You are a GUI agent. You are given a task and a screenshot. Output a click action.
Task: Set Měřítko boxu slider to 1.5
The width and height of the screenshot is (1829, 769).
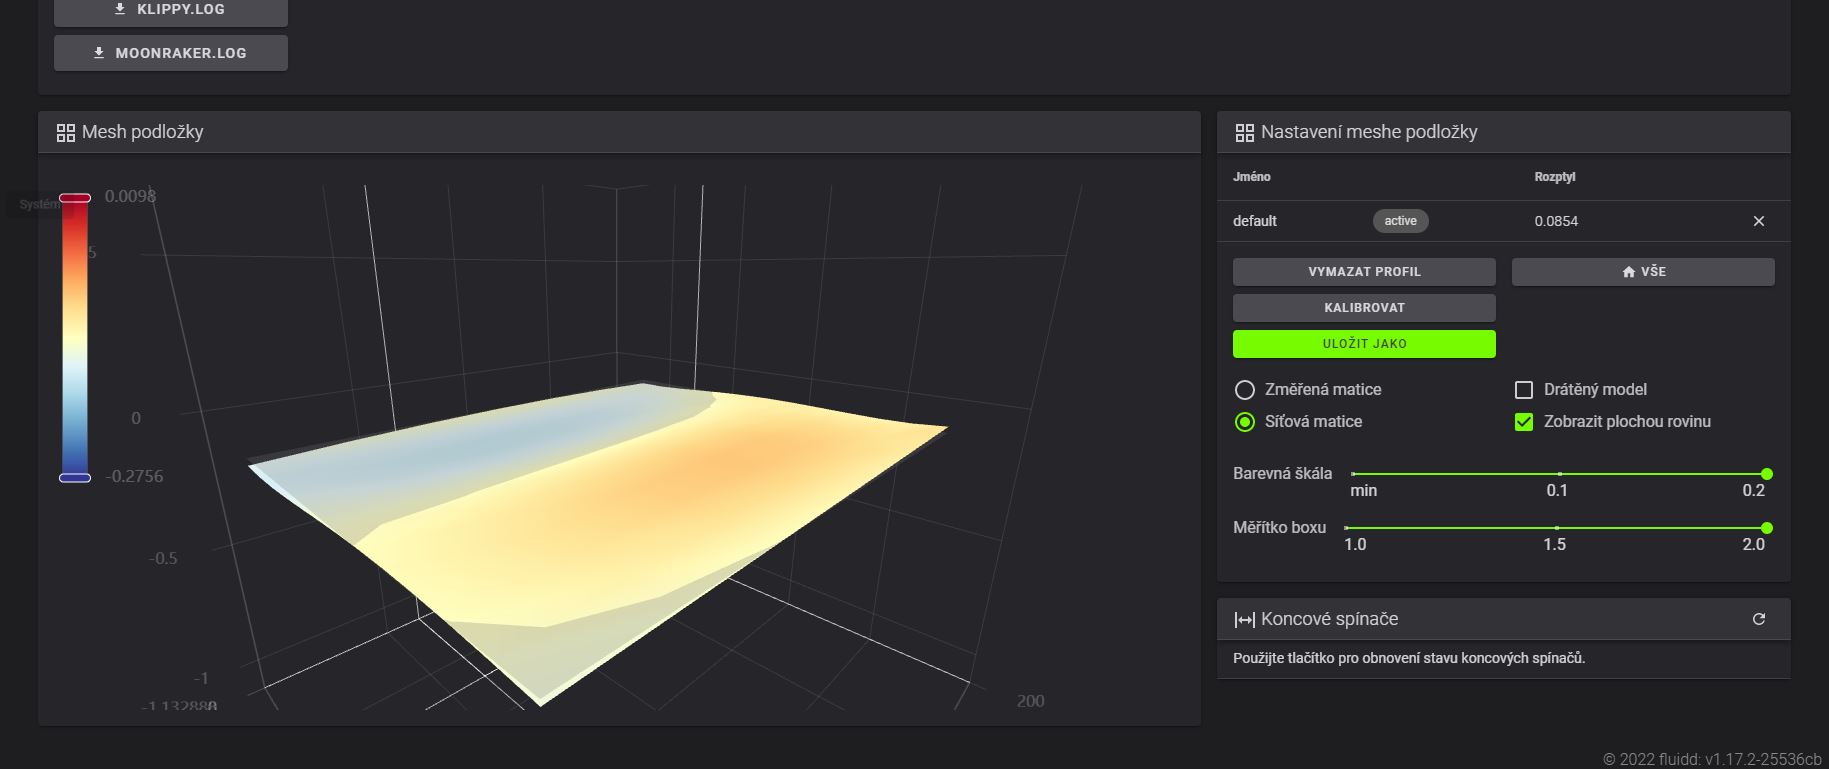click(1556, 528)
